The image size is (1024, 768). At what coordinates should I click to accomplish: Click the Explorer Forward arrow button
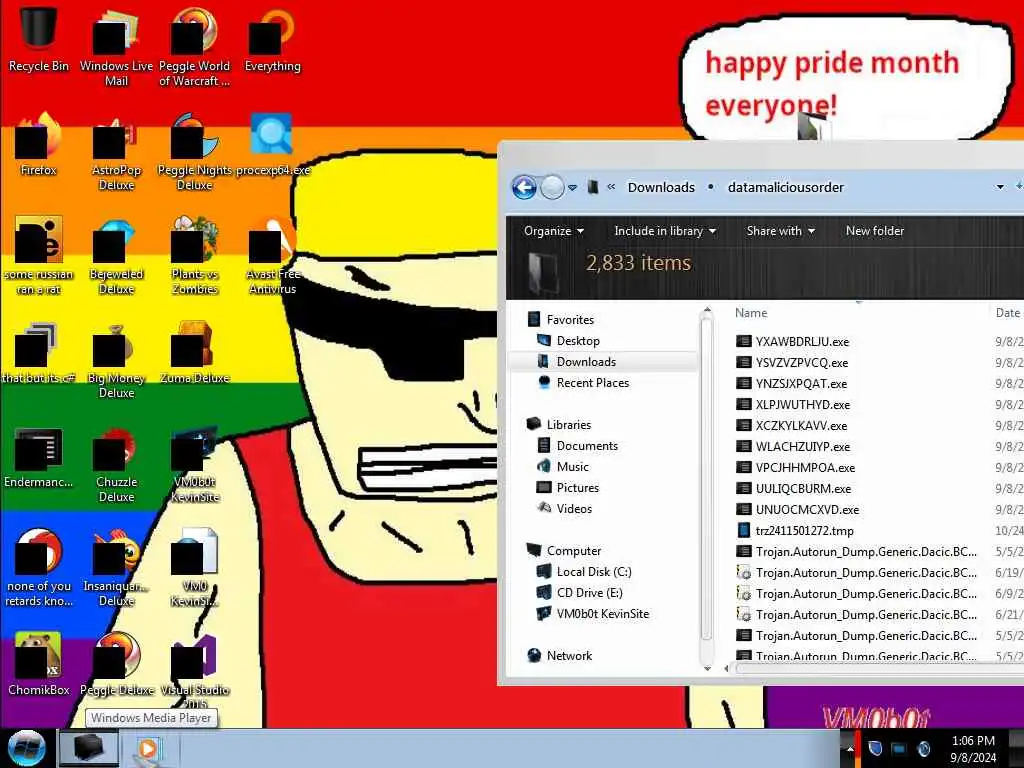(552, 187)
